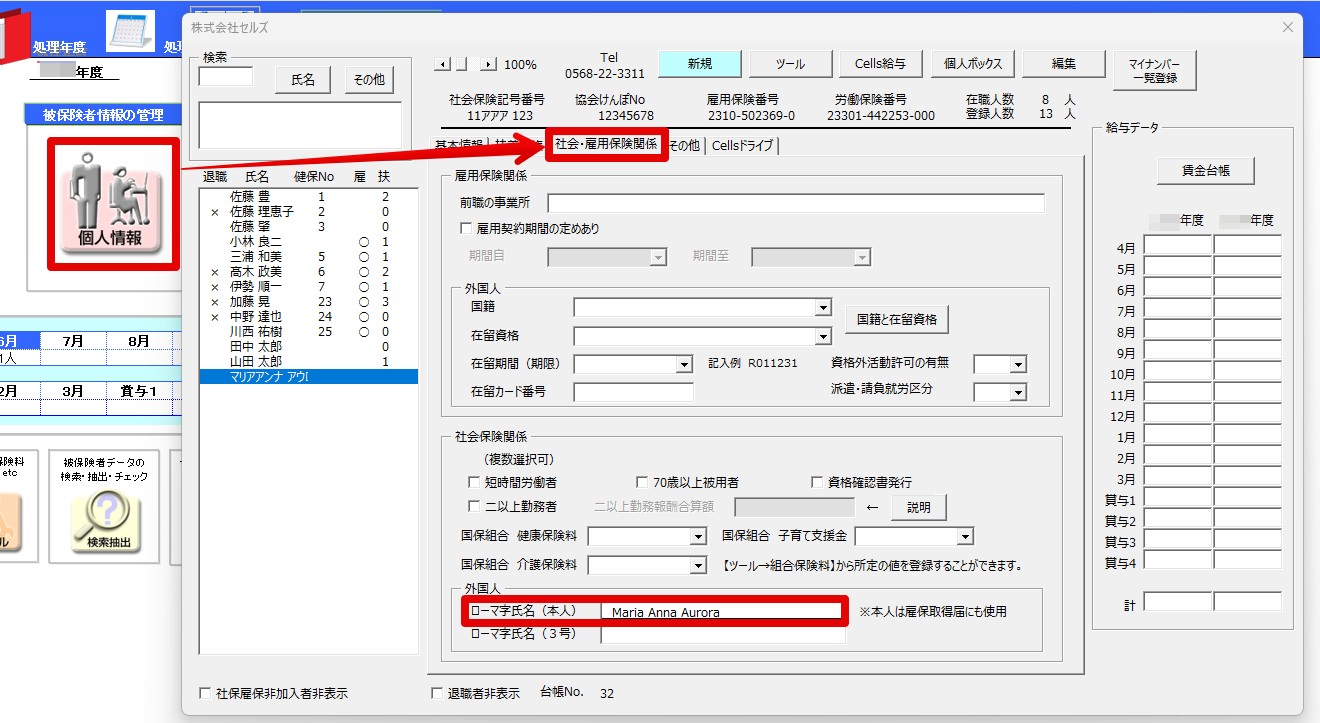
Task: Click the 説明 button
Action: pyautogui.click(x=919, y=507)
